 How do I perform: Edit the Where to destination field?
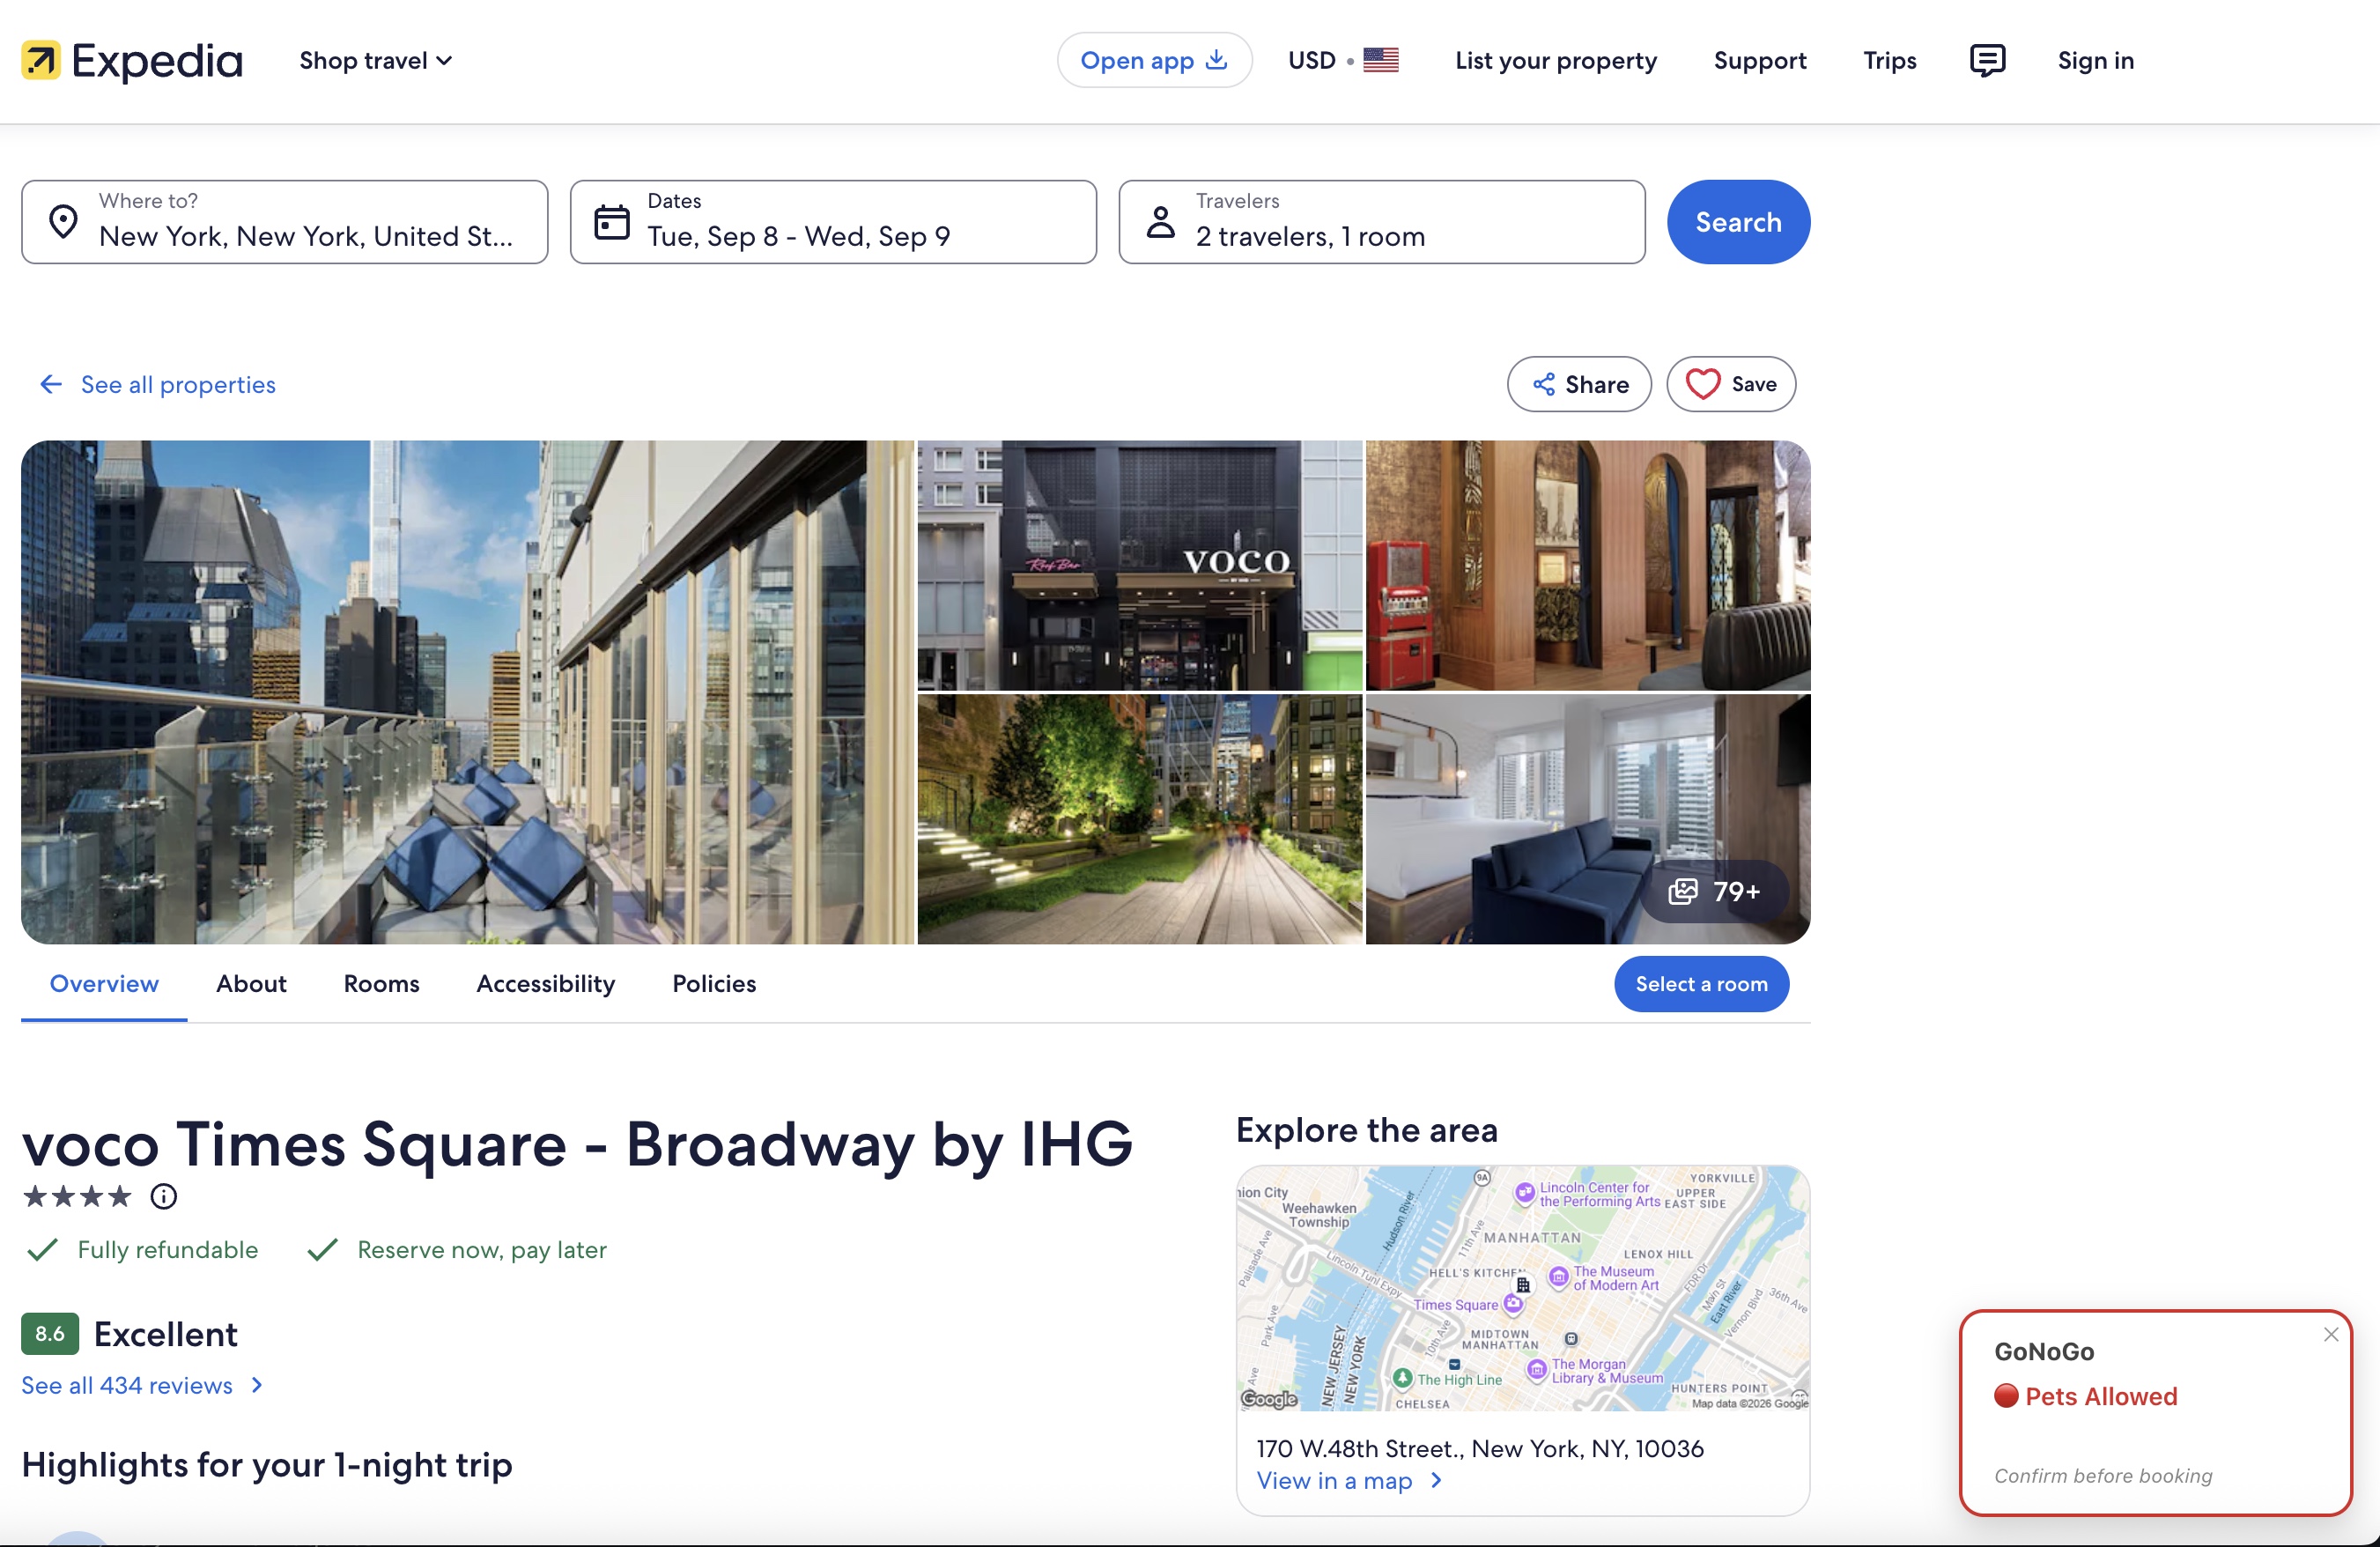(x=285, y=222)
